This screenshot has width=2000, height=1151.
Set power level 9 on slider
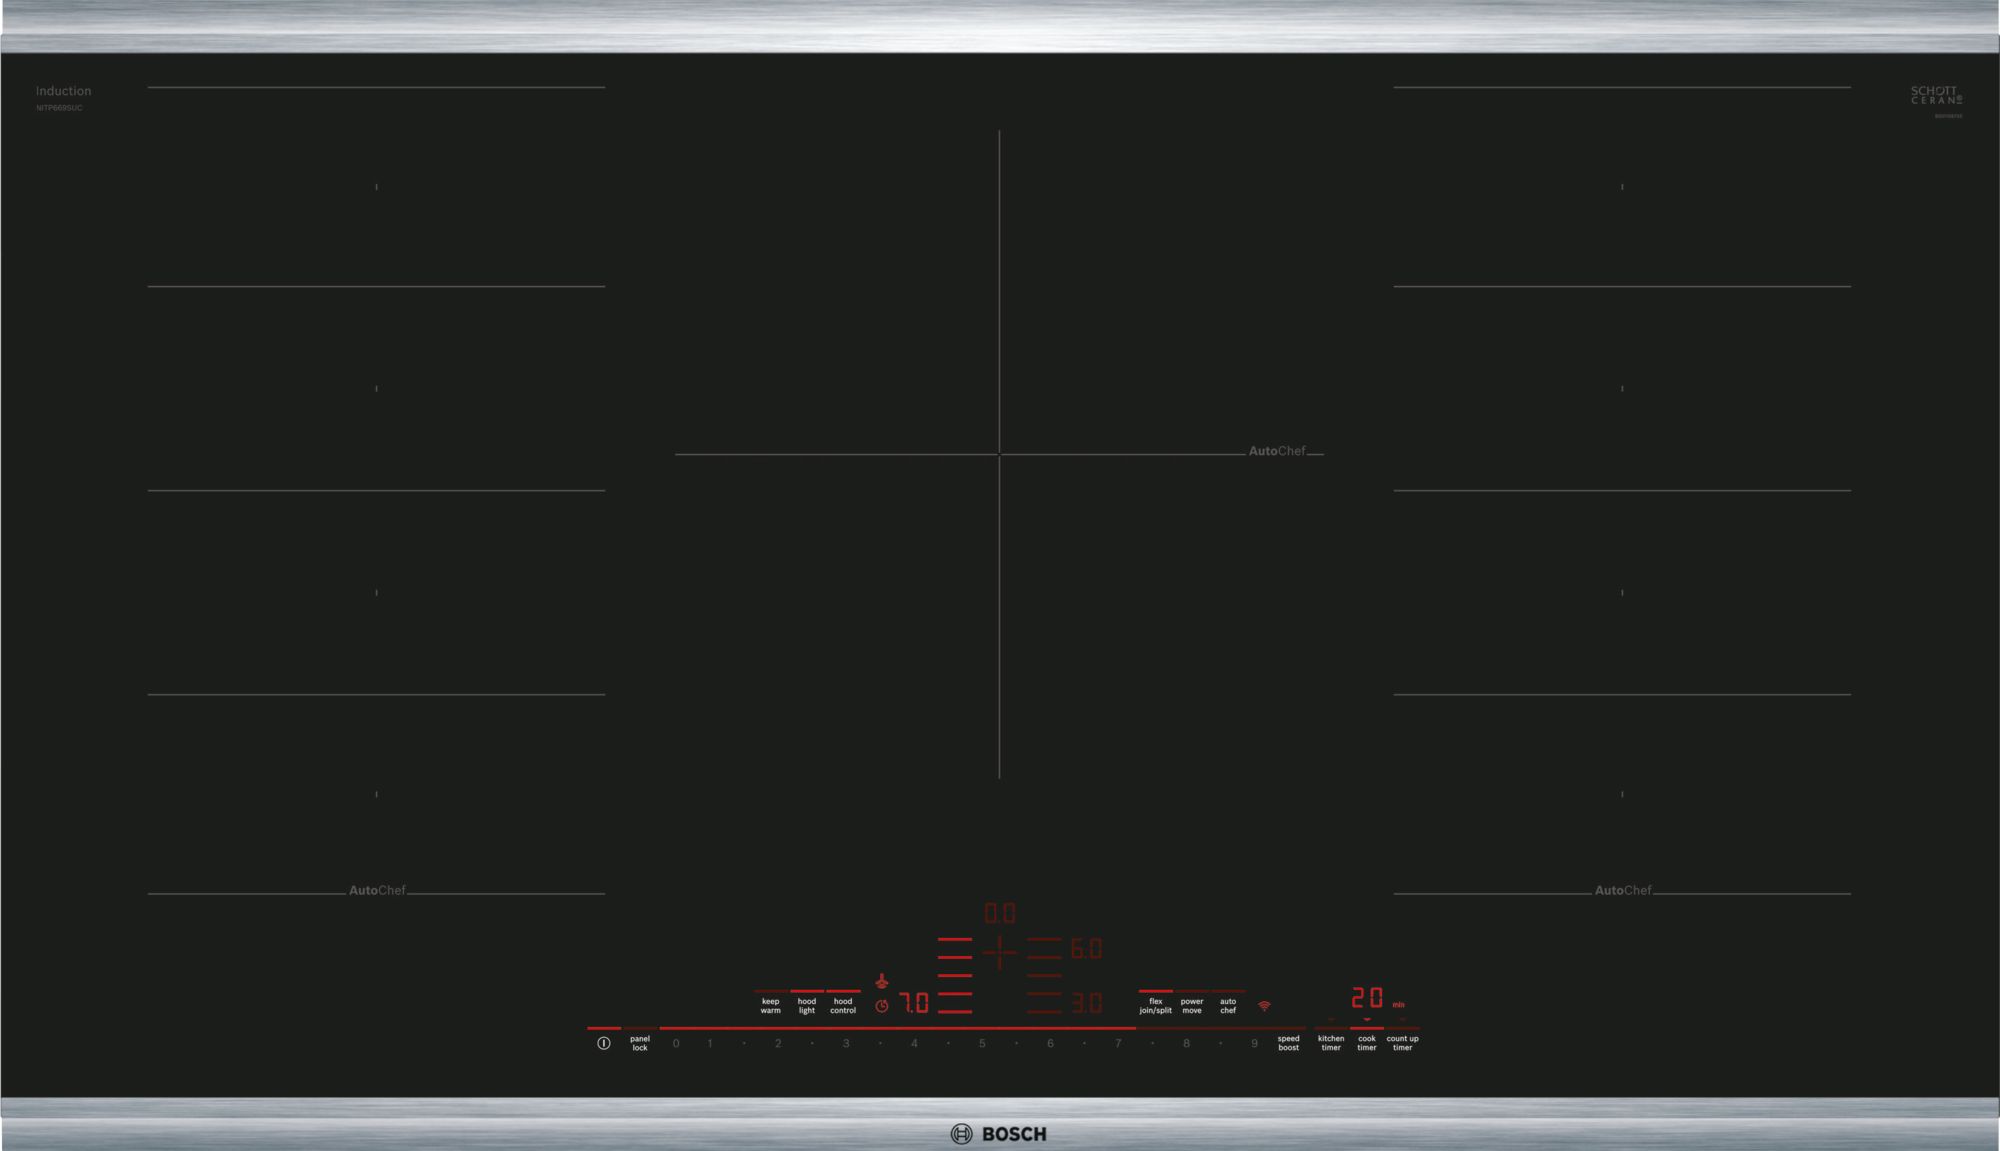pos(1254,1043)
